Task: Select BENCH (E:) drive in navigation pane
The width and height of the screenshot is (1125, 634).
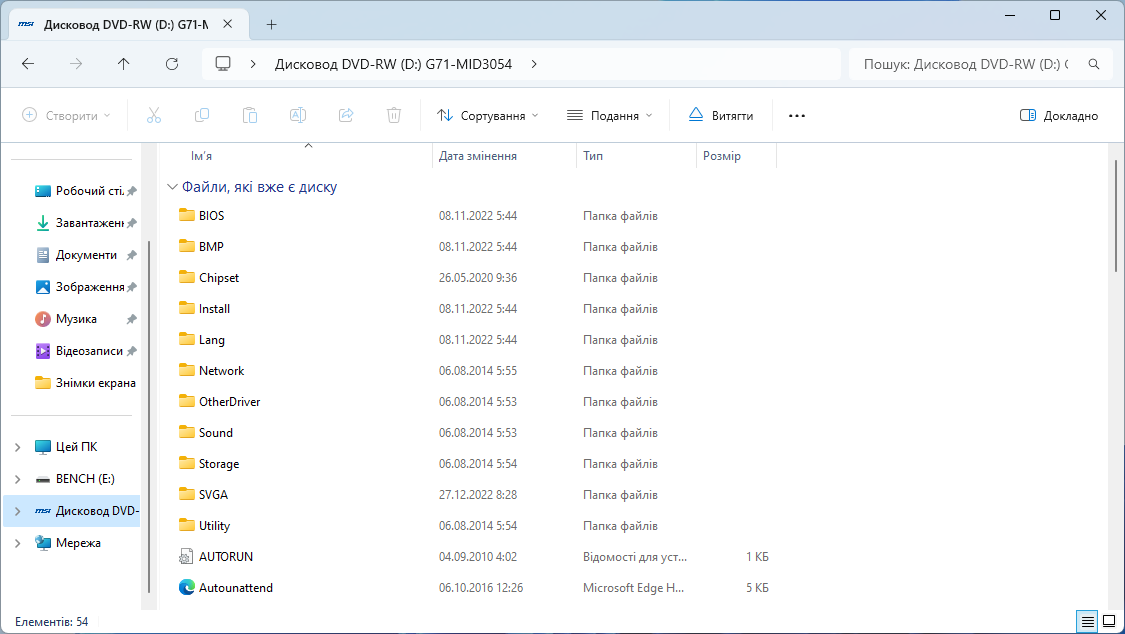Action: point(85,479)
